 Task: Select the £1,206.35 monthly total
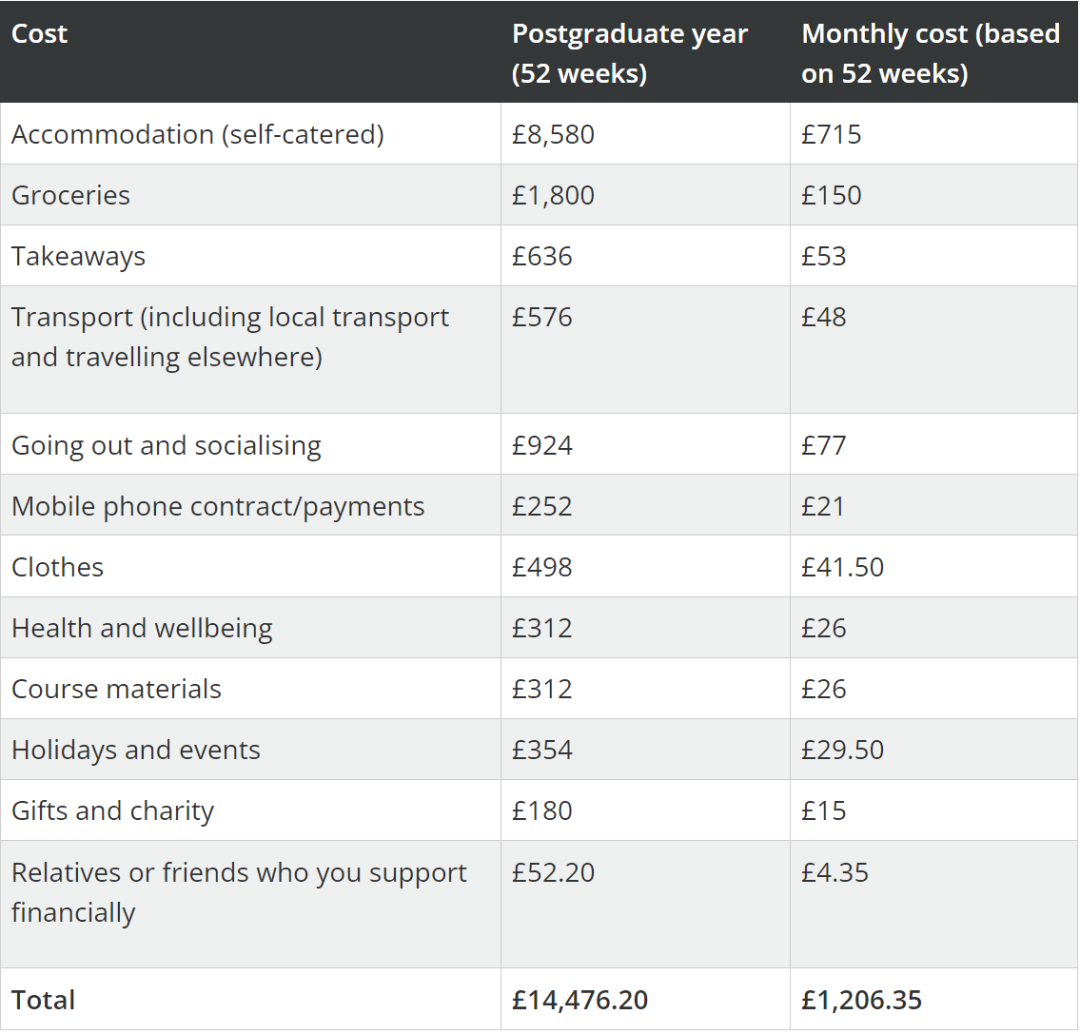862,1000
